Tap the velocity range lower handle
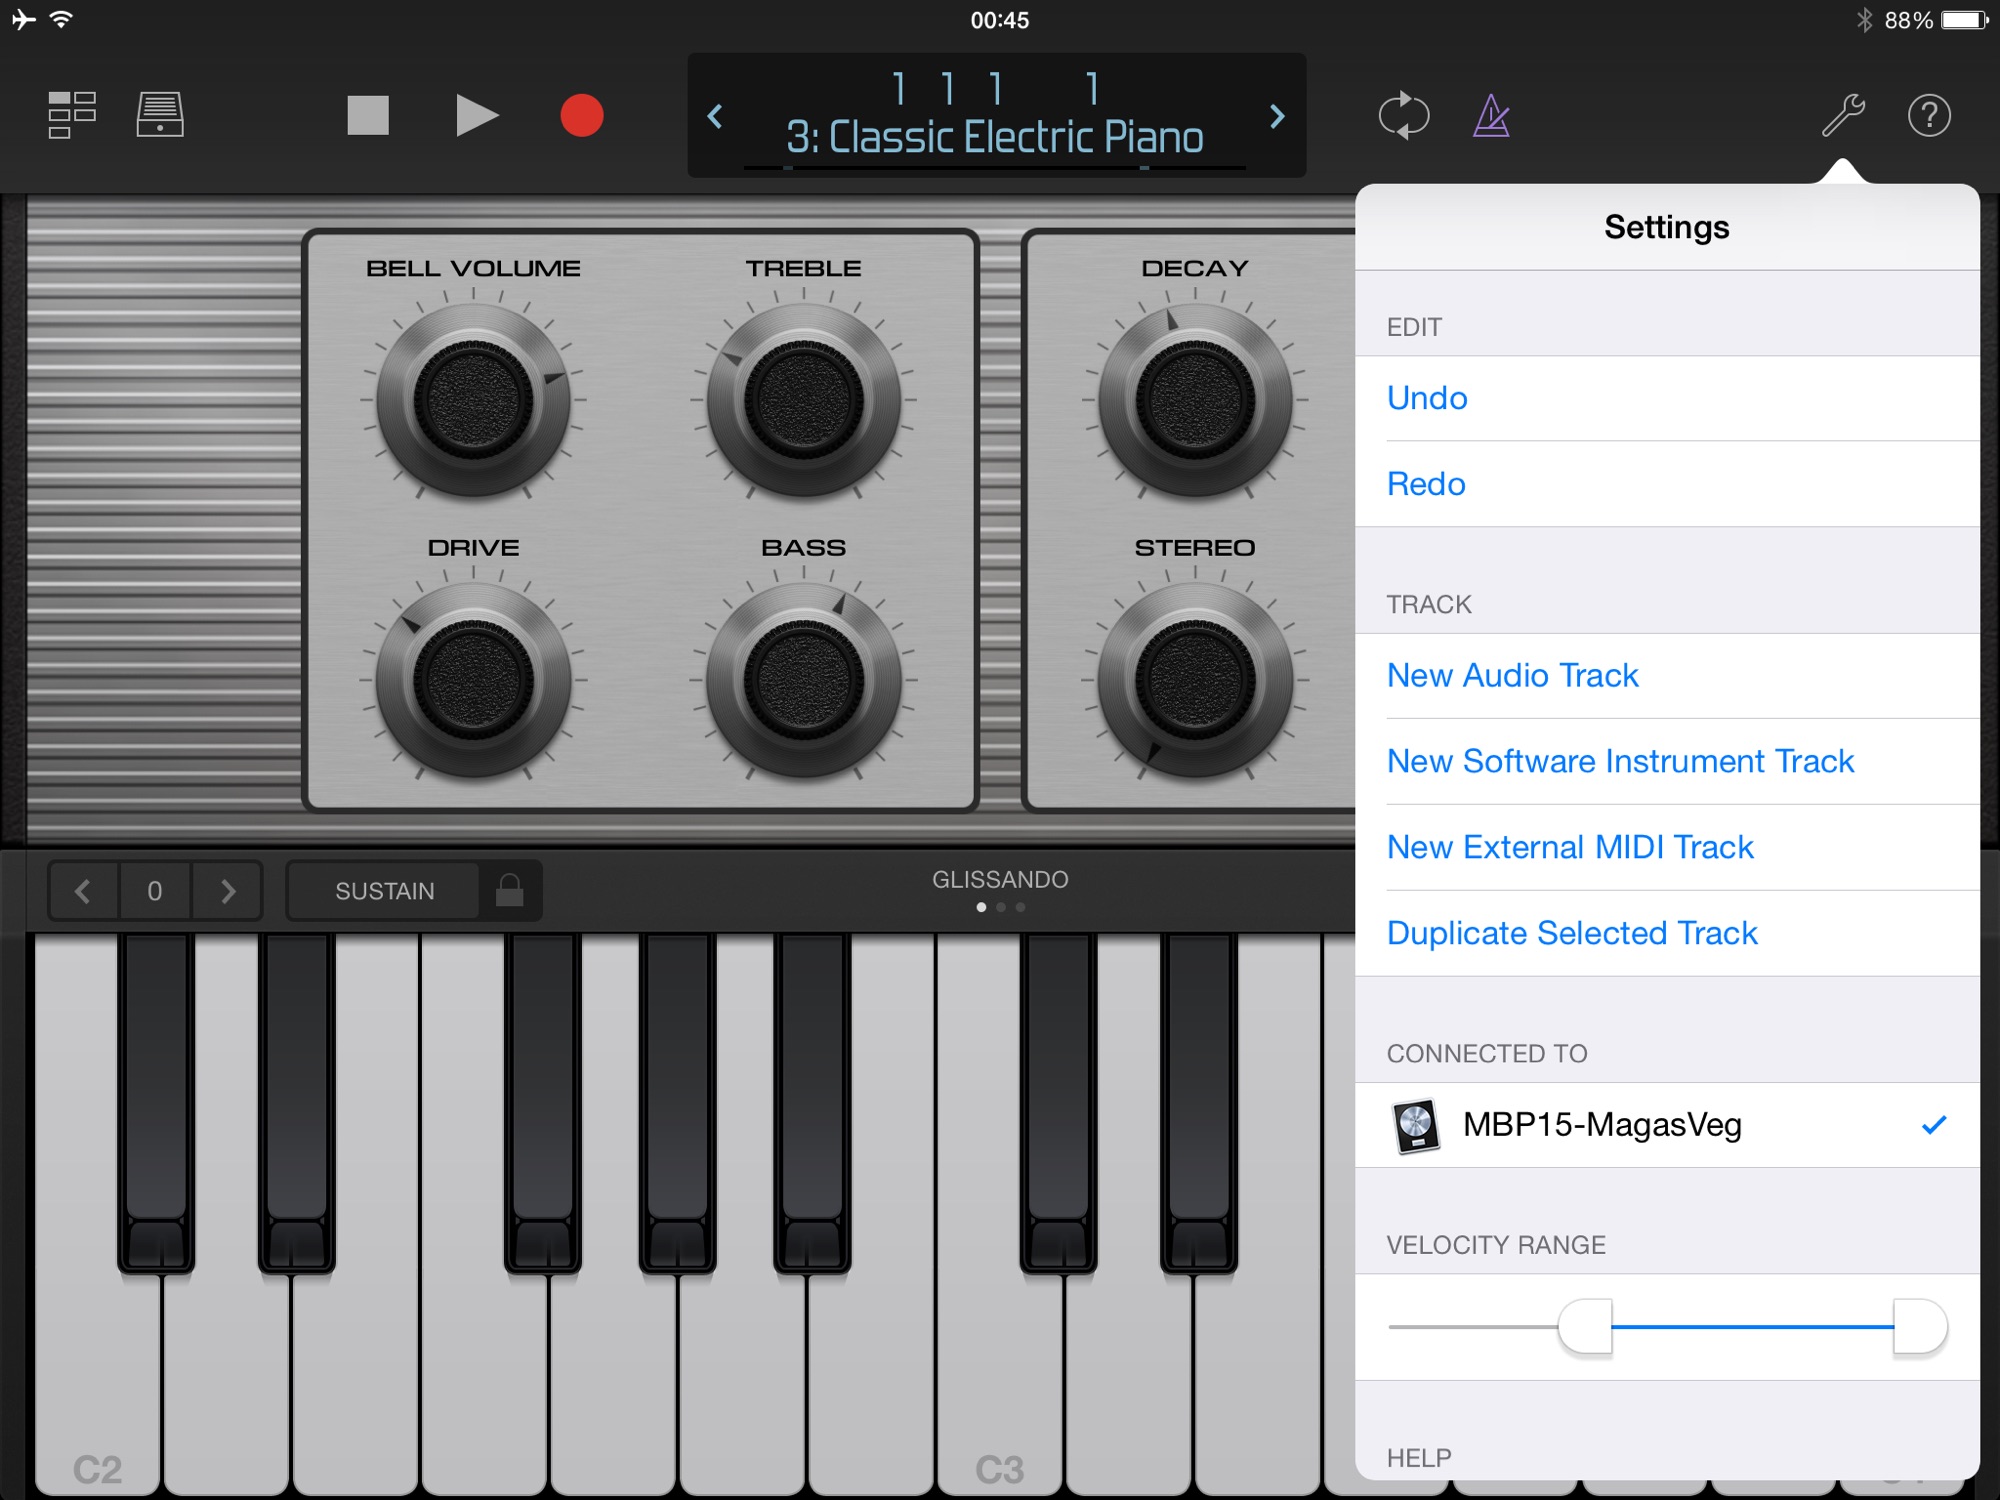Image resolution: width=2000 pixels, height=1500 pixels. (x=1585, y=1326)
